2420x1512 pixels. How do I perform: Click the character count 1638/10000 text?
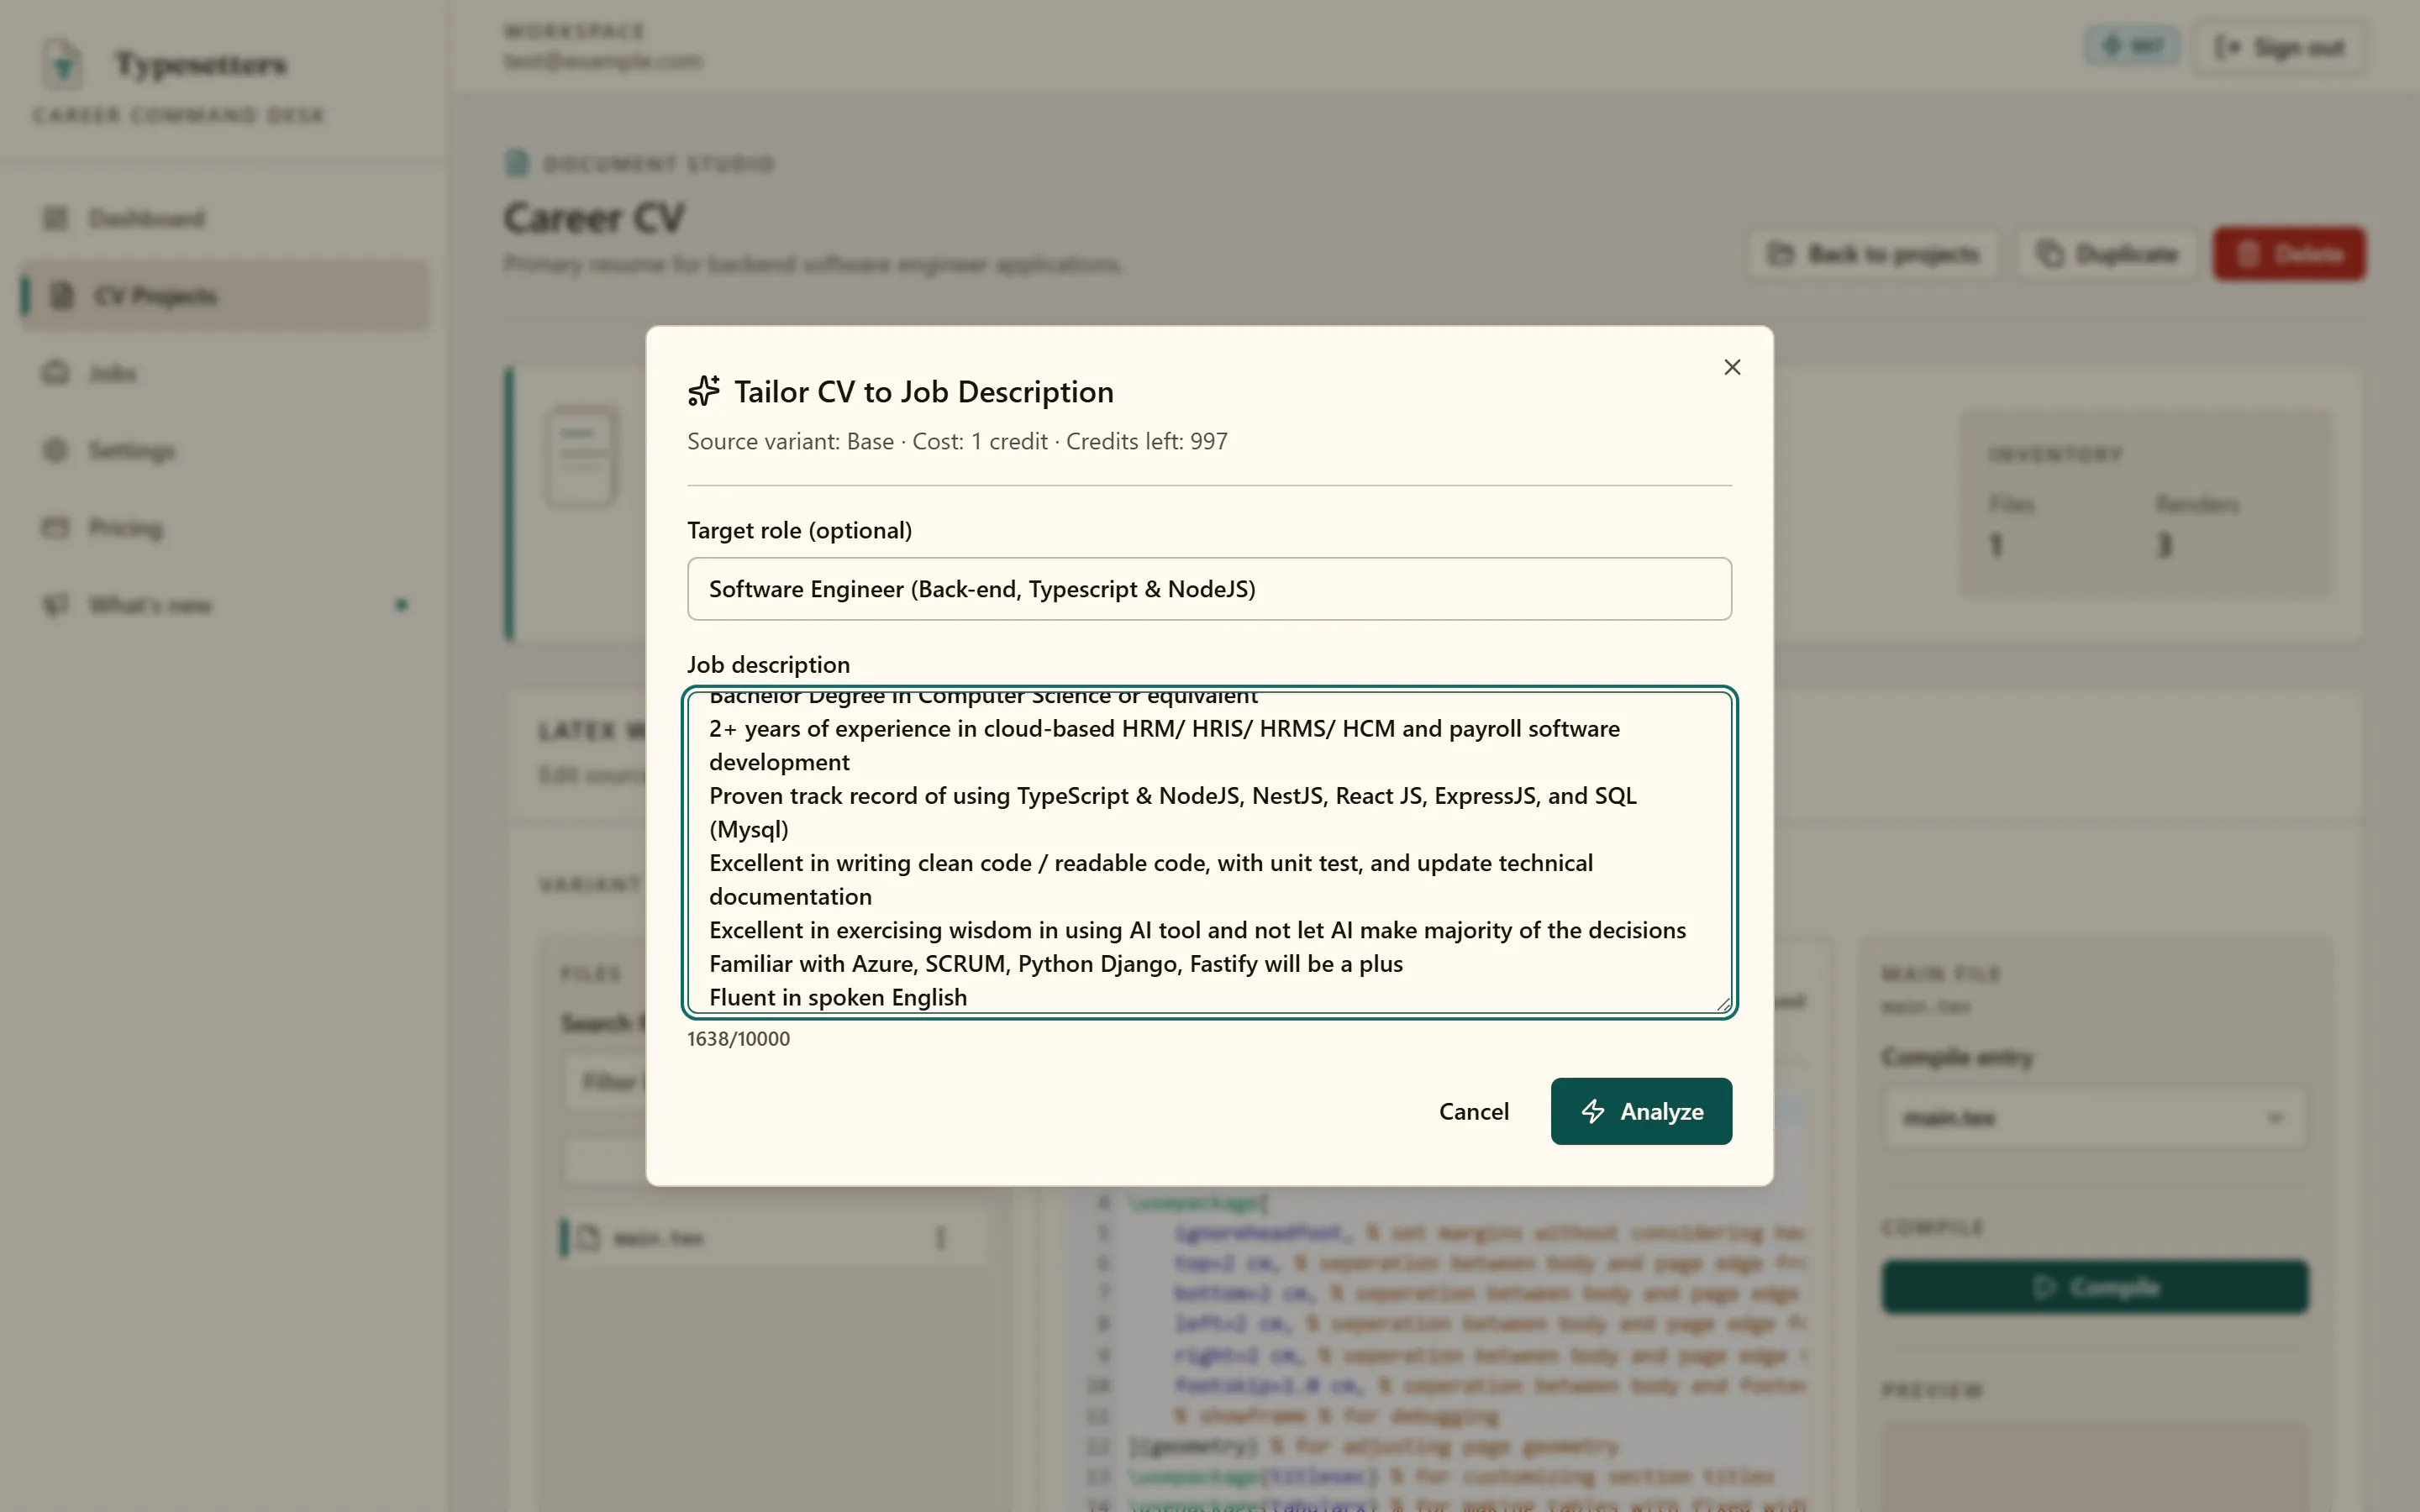738,1039
